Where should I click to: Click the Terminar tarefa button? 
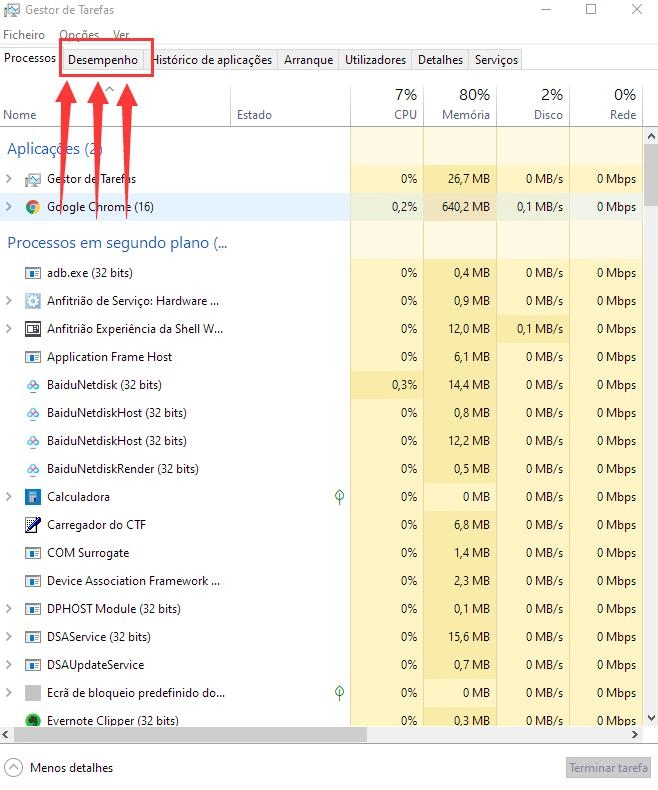coord(608,768)
